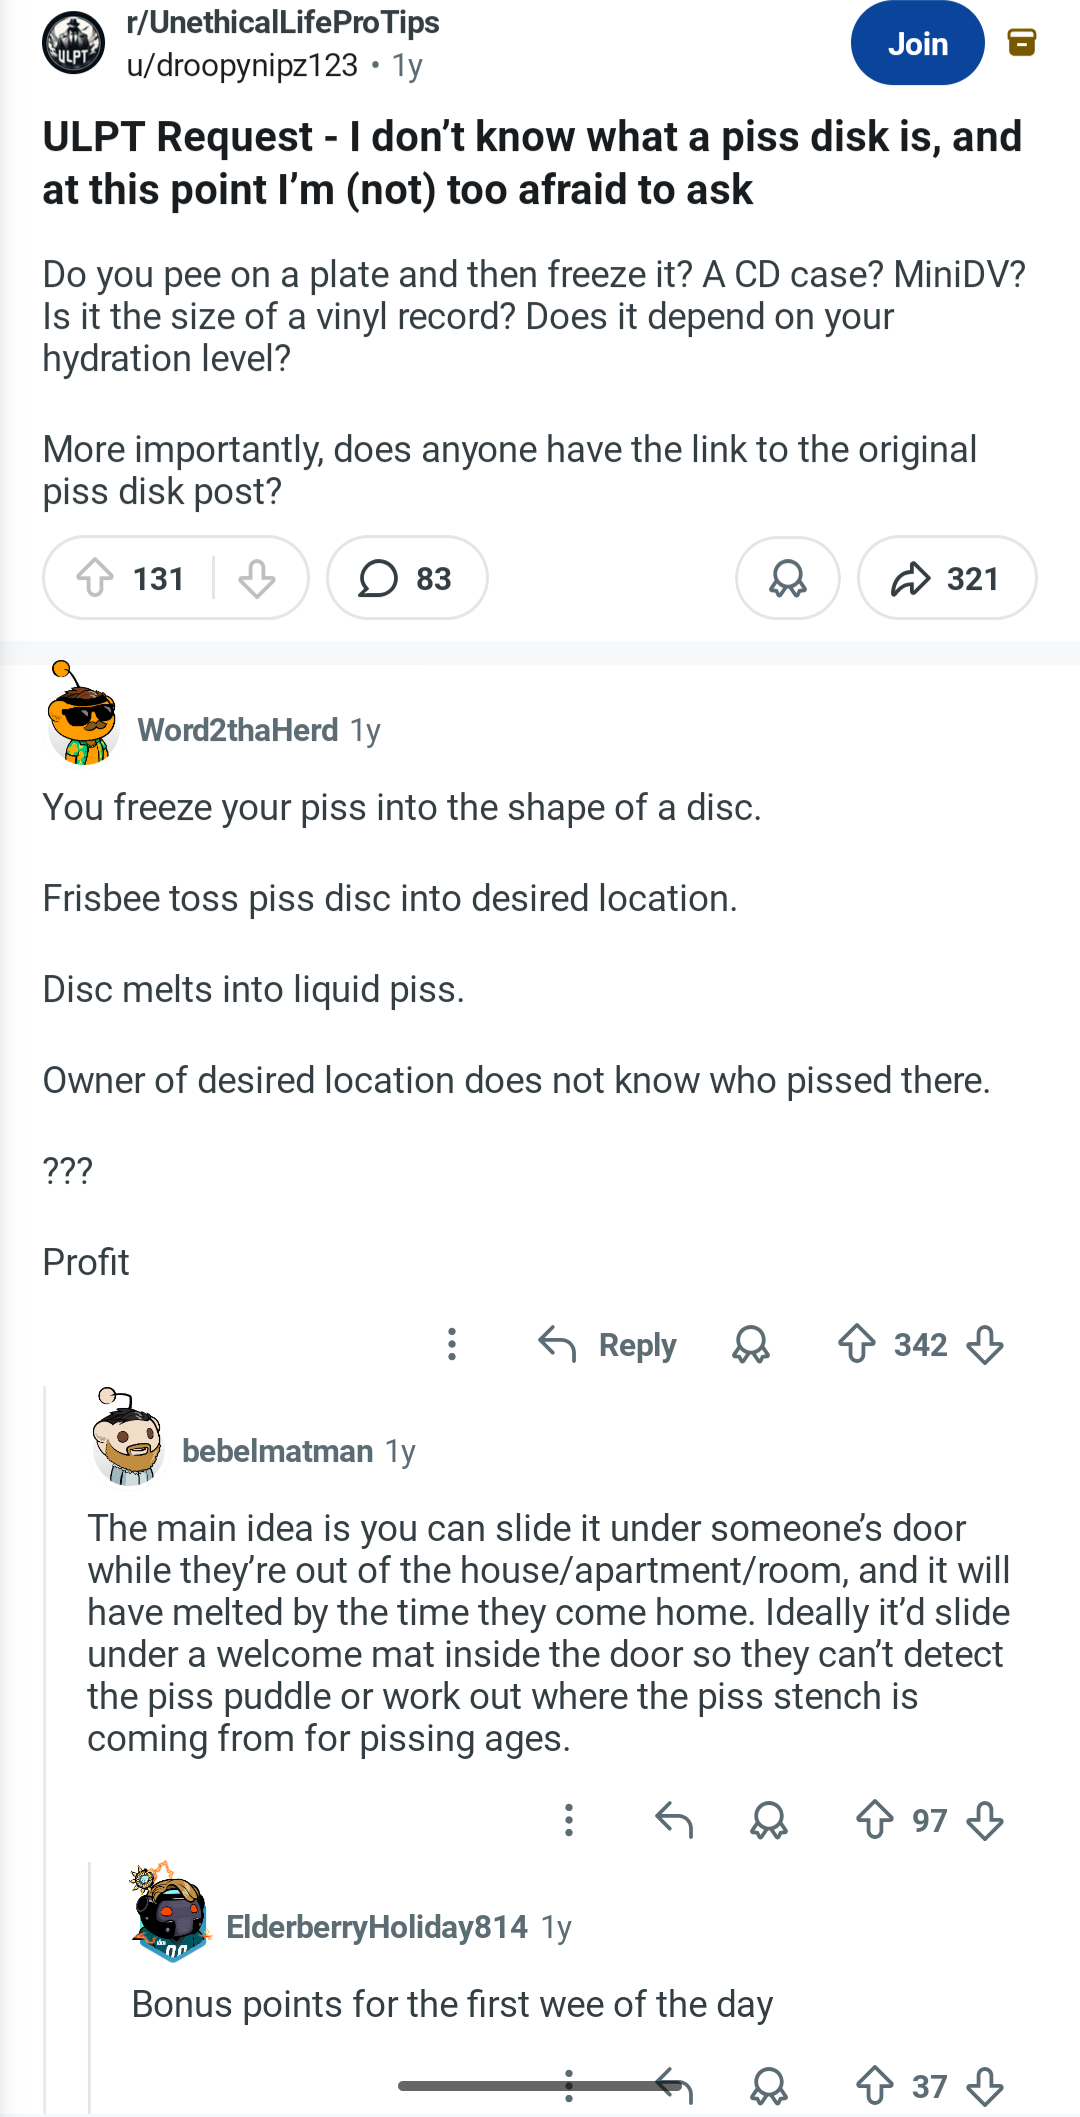
Task: Open the r/UnethicalLifeProTips subreddit avatar
Action: (x=73, y=44)
